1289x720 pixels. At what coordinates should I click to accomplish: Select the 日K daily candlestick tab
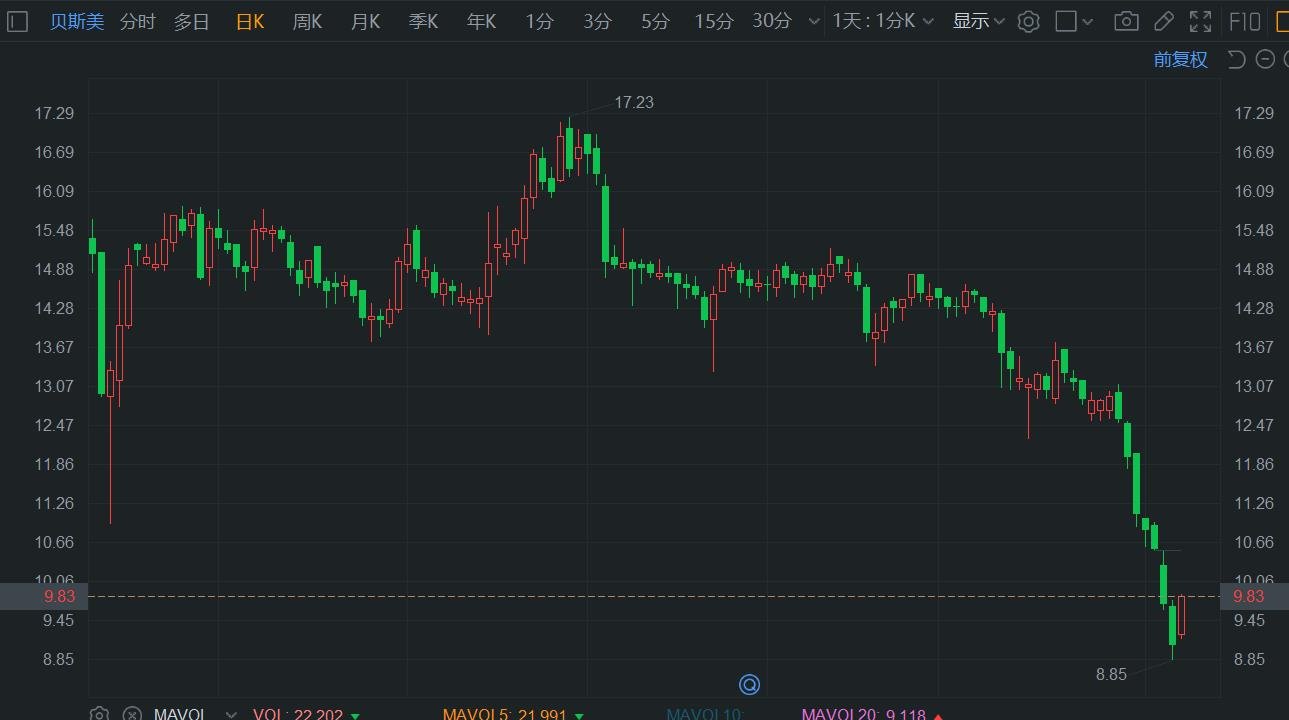pyautogui.click(x=250, y=21)
